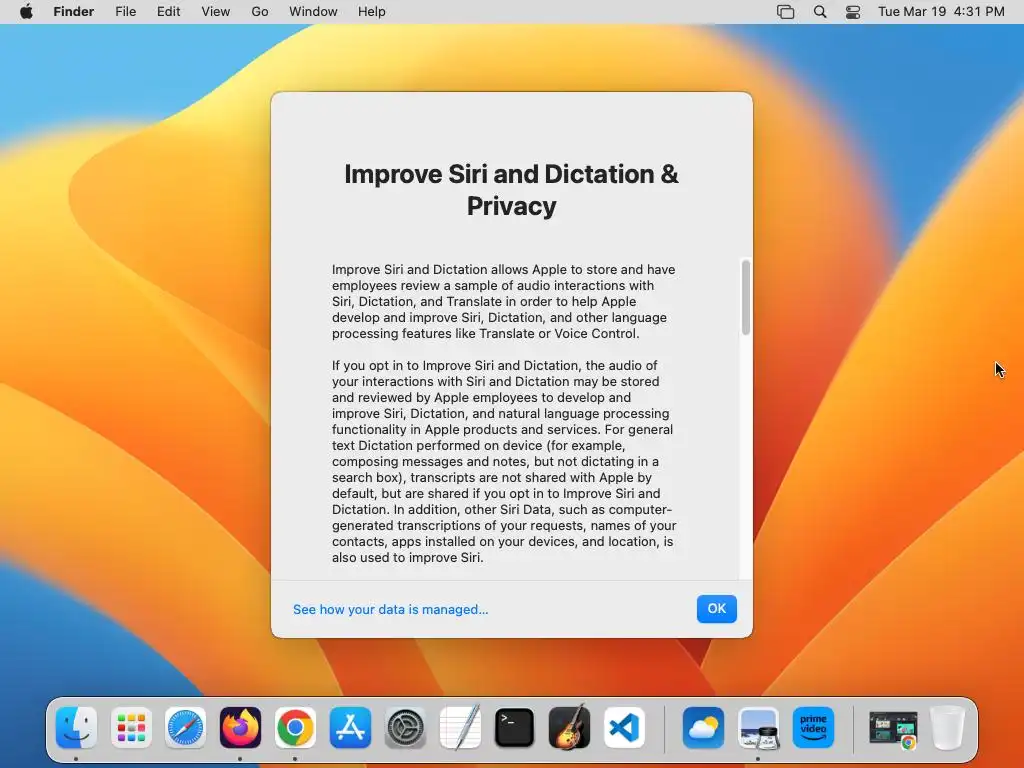
Task: Open the File menu
Action: 125,12
